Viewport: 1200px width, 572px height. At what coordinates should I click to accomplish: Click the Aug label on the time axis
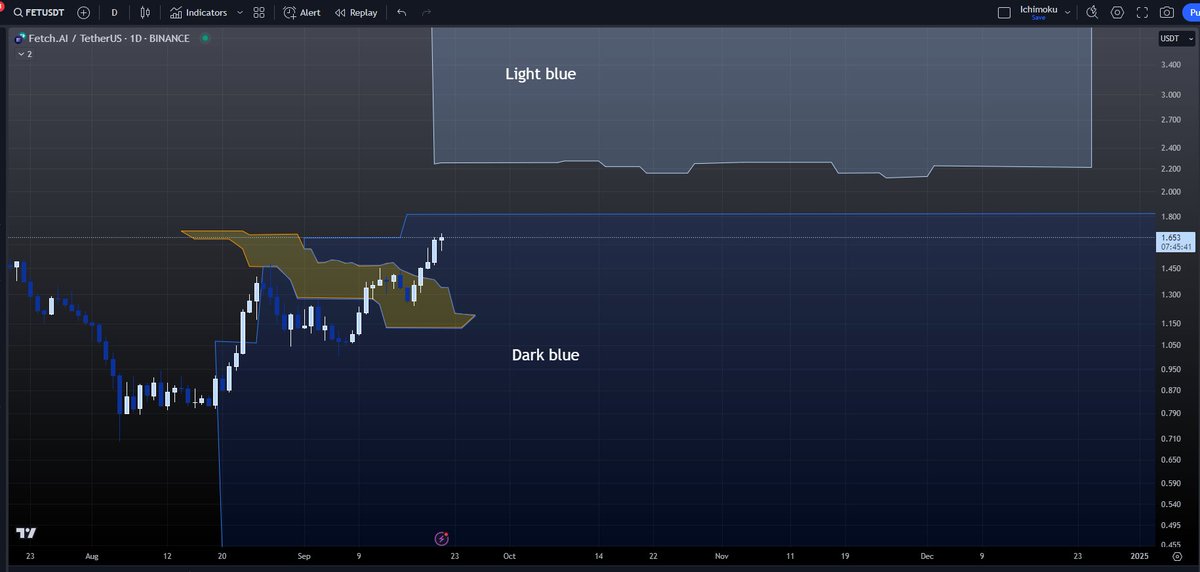click(93, 554)
